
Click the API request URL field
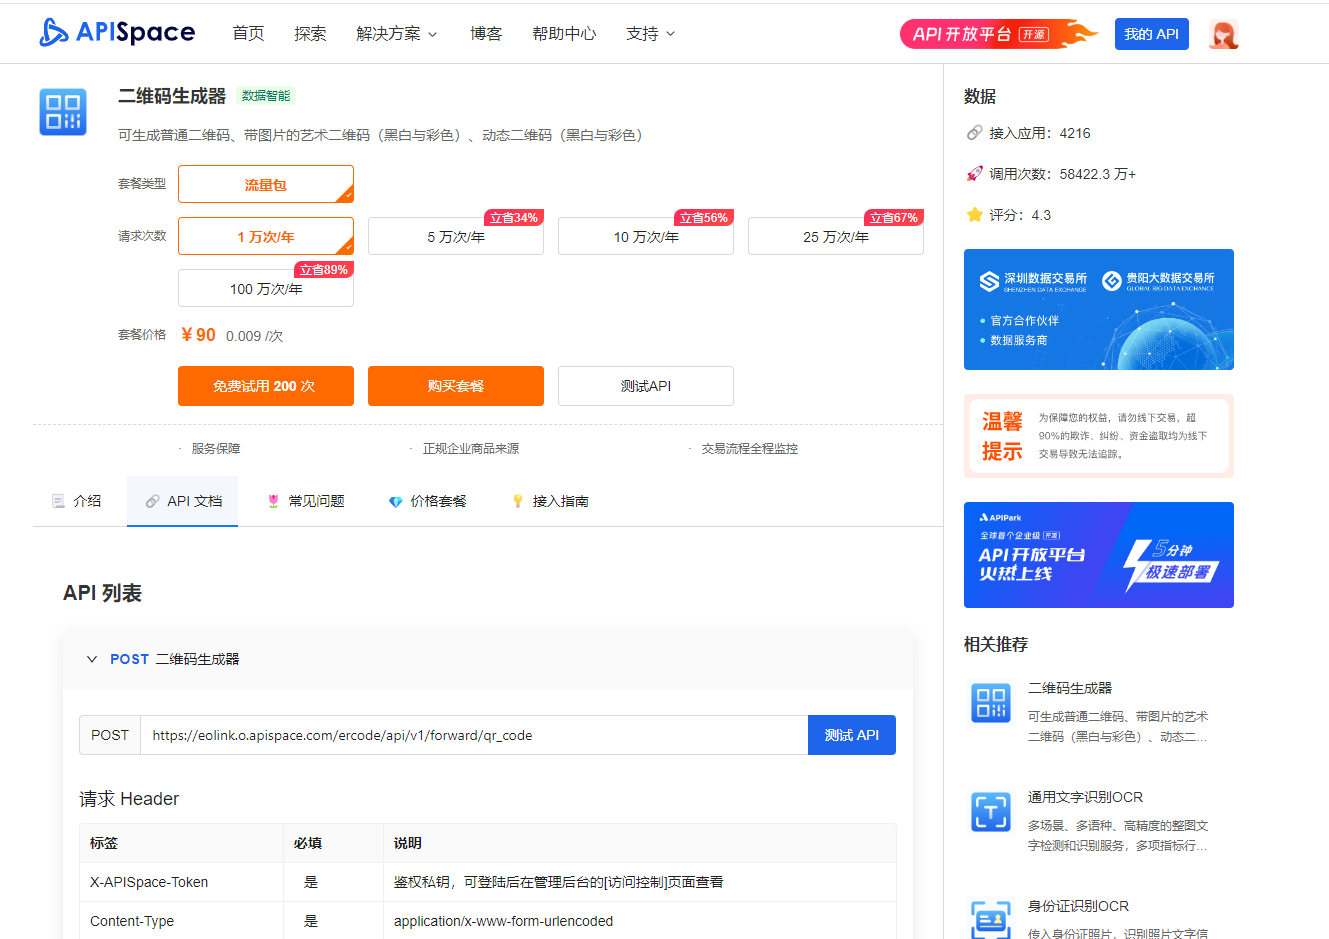(474, 735)
